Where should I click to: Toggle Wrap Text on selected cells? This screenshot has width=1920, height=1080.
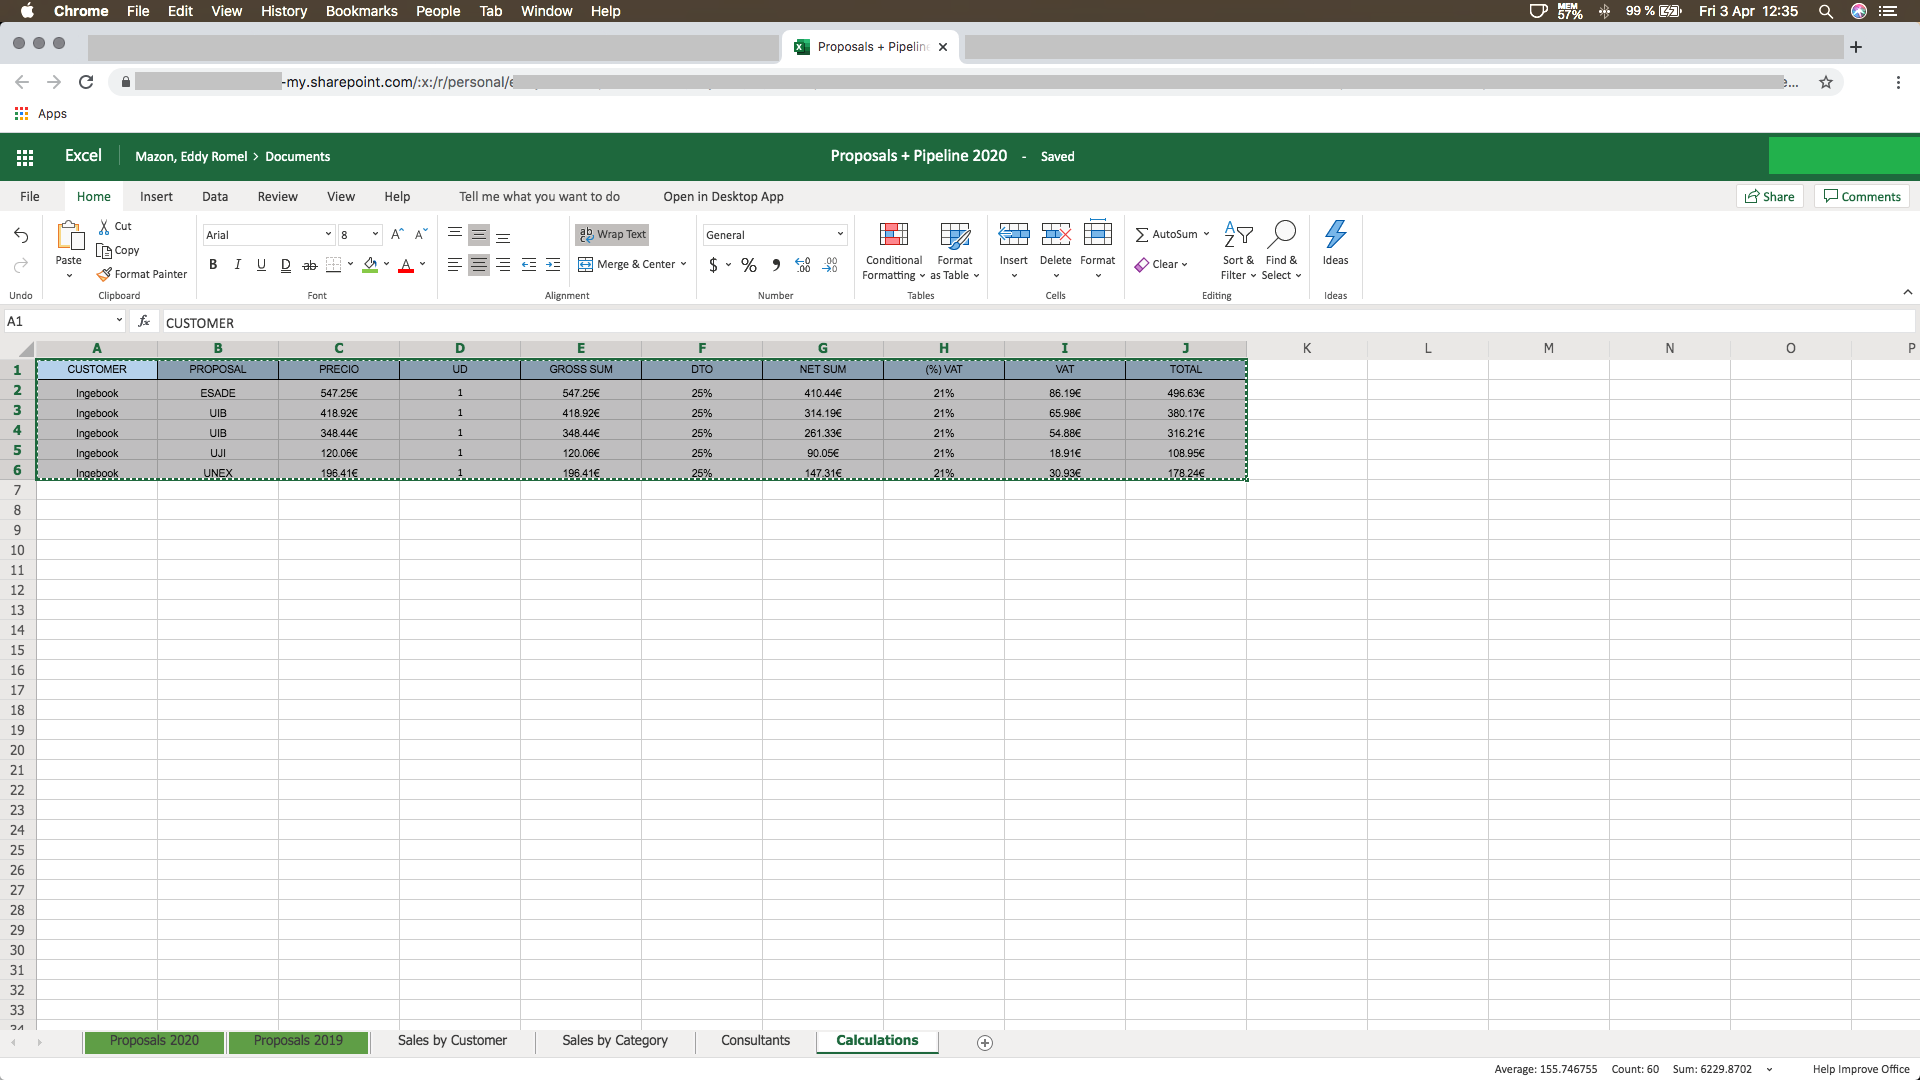tap(612, 234)
